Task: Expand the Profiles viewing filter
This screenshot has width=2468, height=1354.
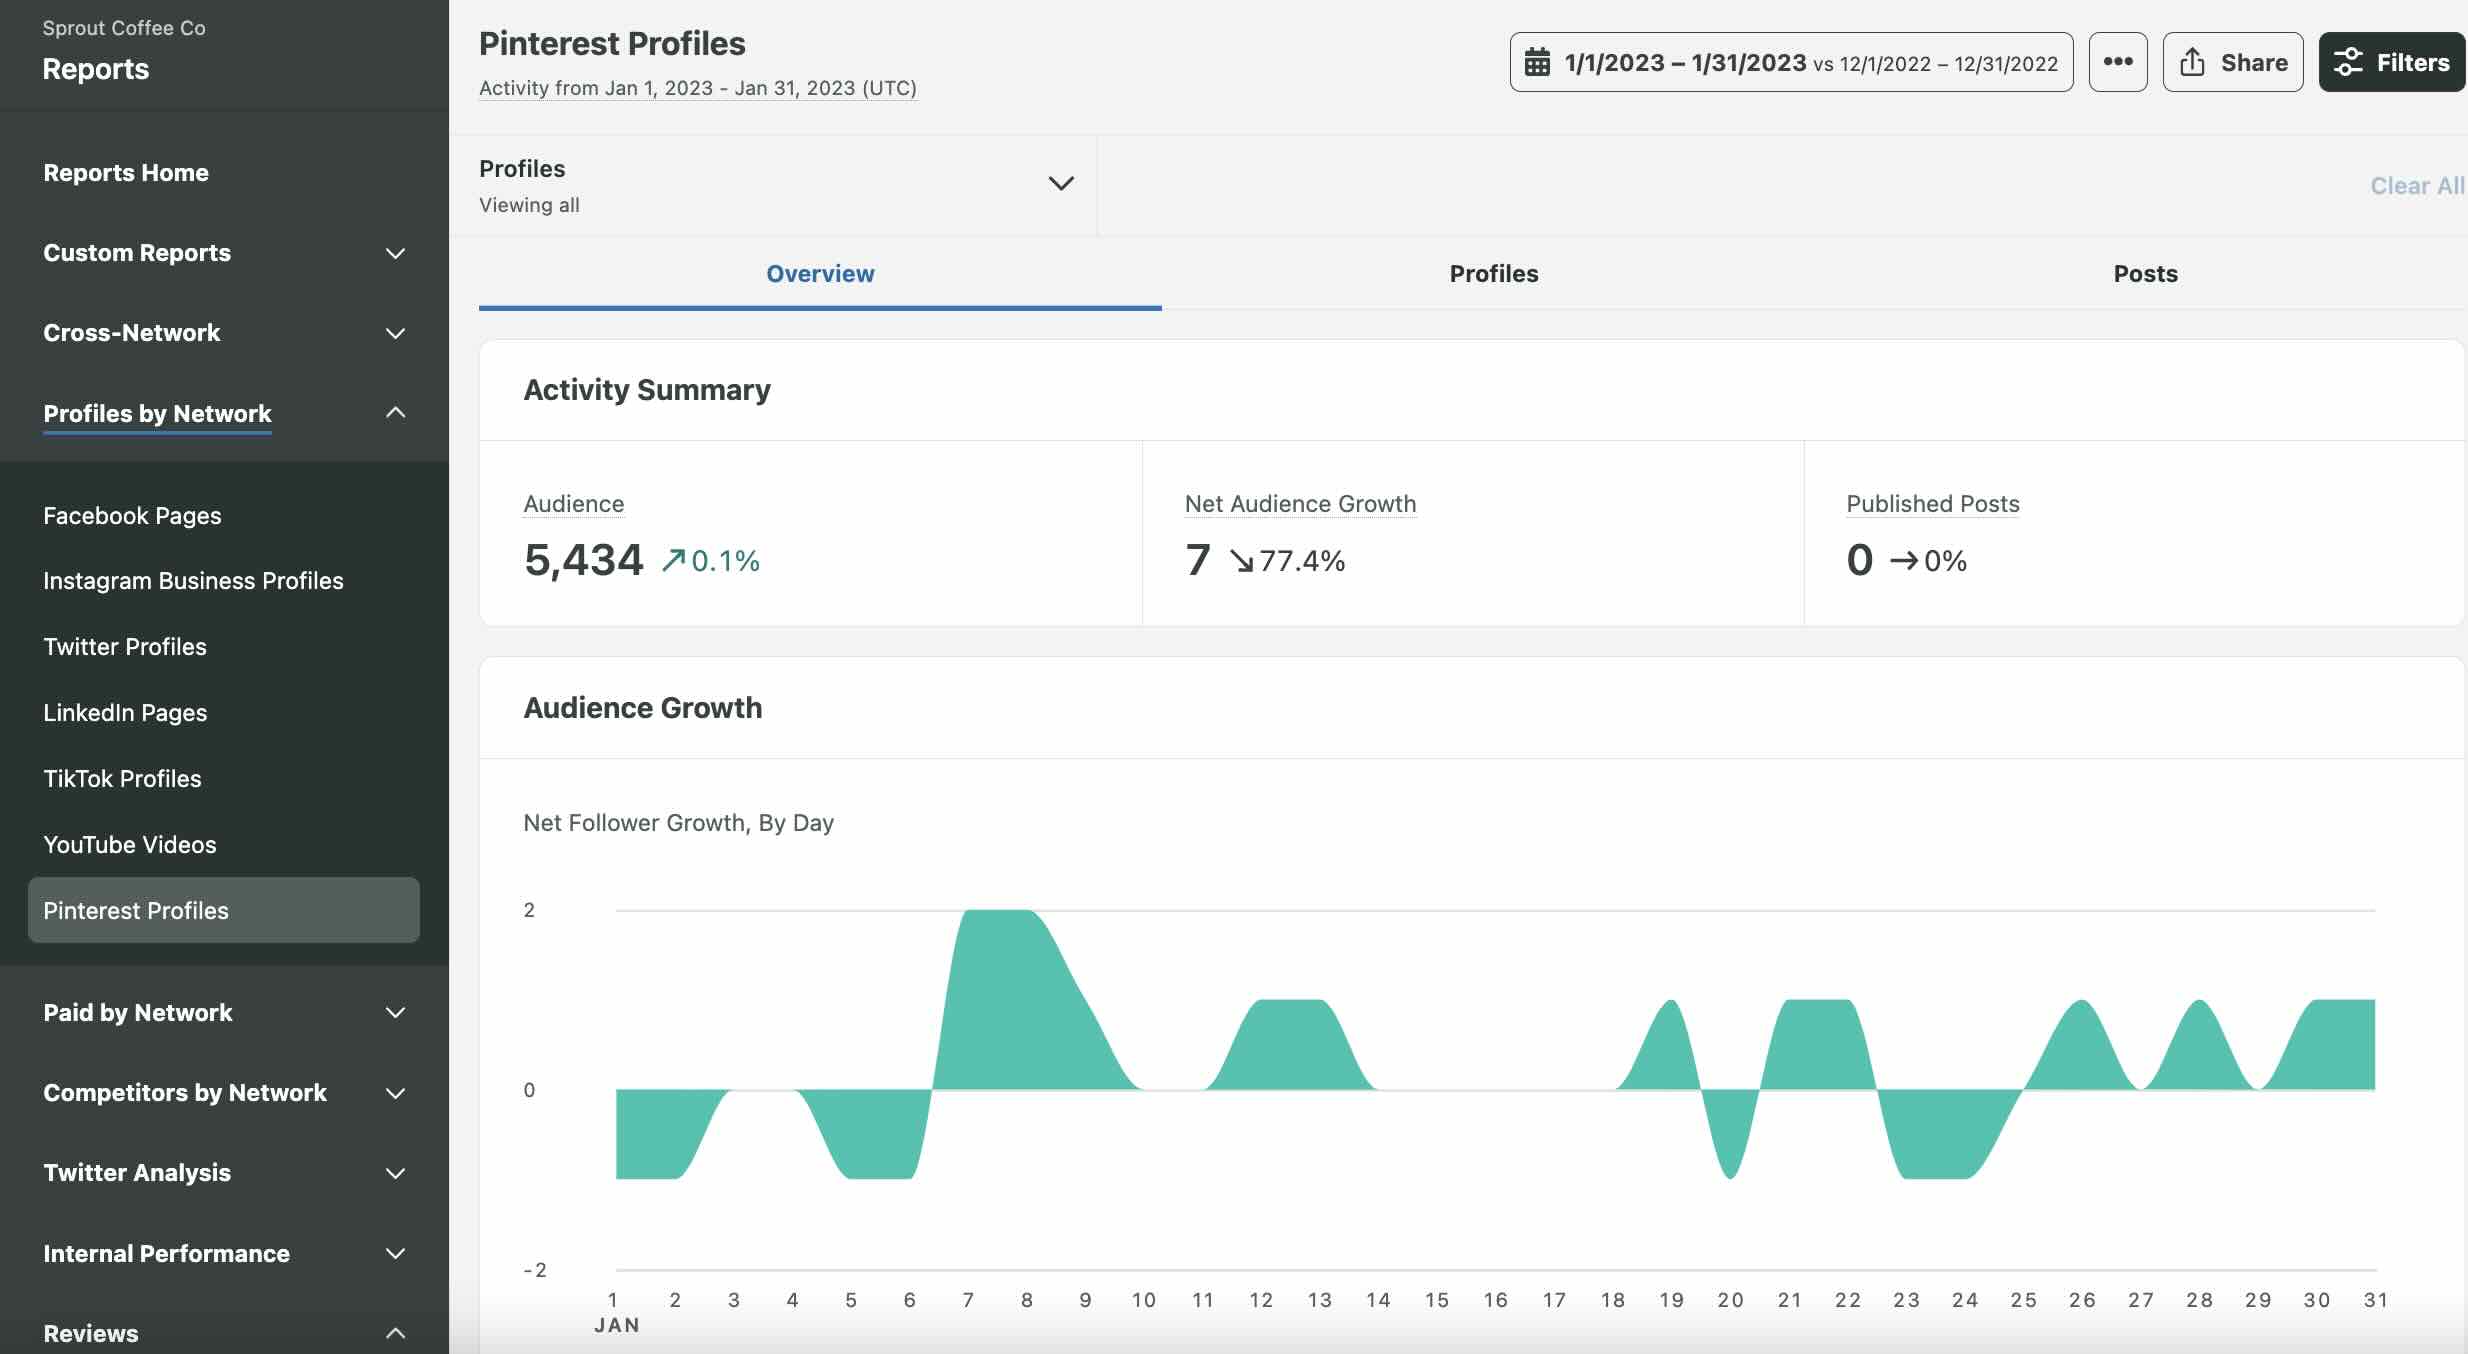Action: [x=1060, y=183]
